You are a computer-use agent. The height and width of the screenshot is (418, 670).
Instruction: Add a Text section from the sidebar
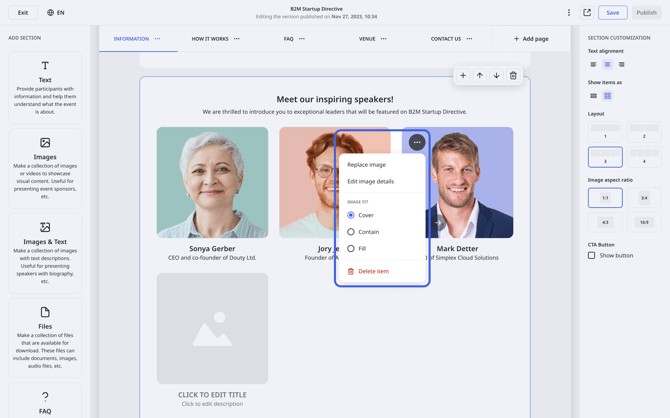click(x=45, y=88)
